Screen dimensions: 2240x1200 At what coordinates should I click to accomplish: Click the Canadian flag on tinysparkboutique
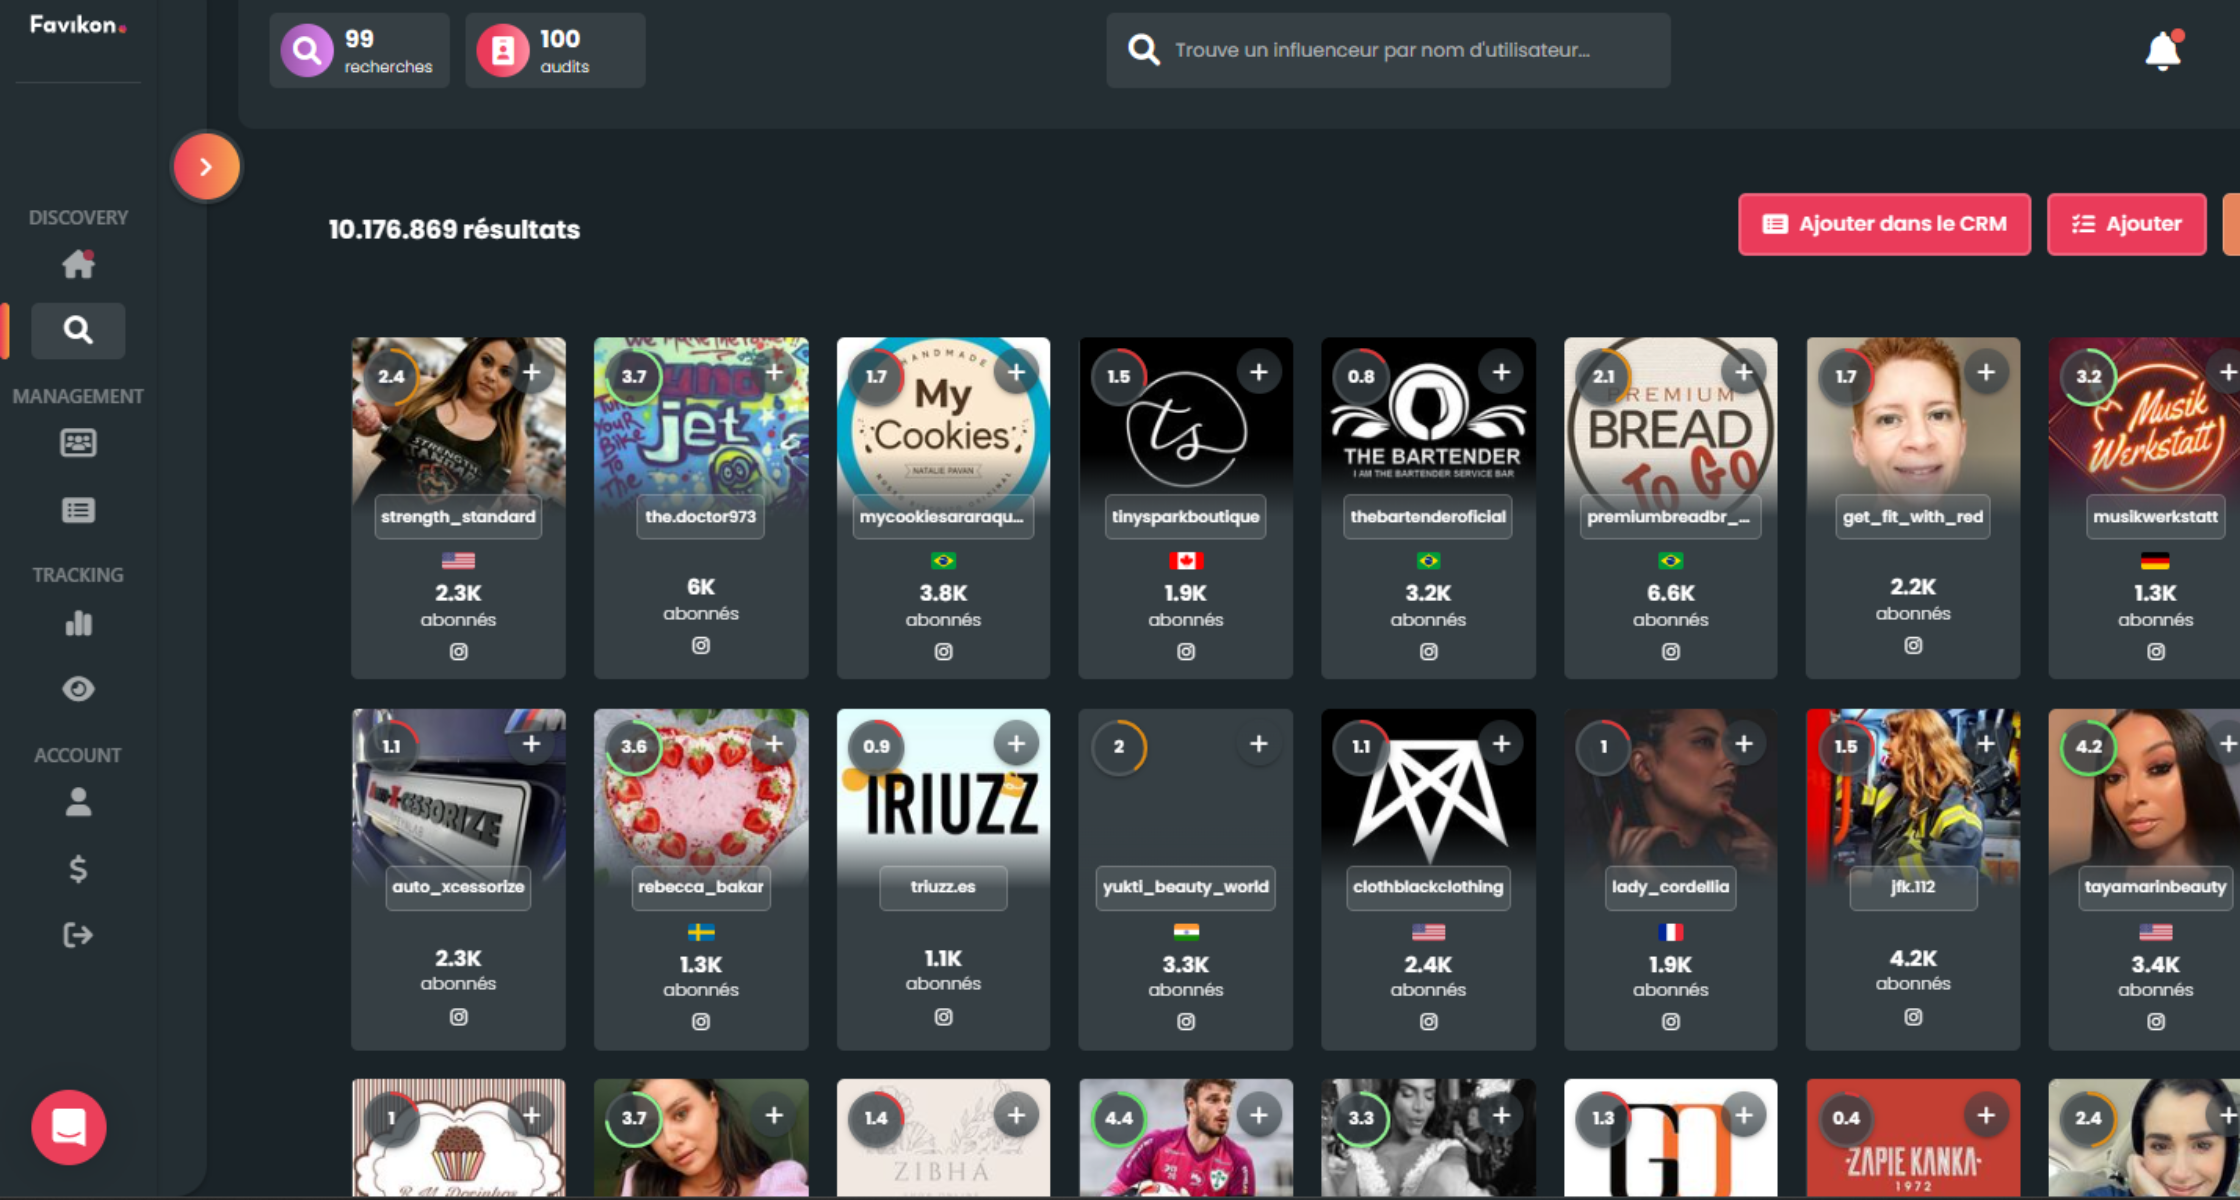(x=1186, y=561)
